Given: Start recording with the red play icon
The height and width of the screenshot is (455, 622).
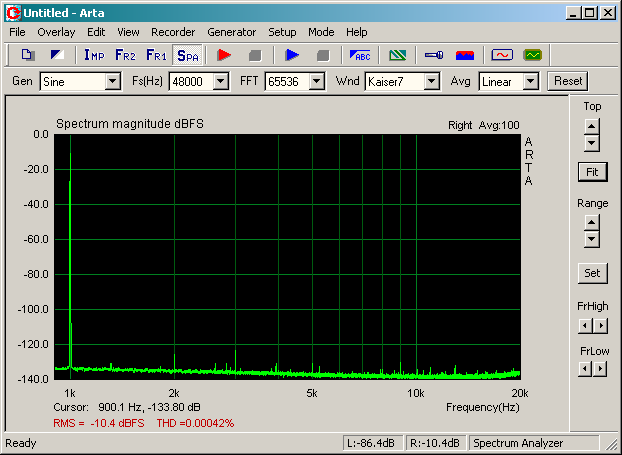Looking at the screenshot, I should point(224,55).
